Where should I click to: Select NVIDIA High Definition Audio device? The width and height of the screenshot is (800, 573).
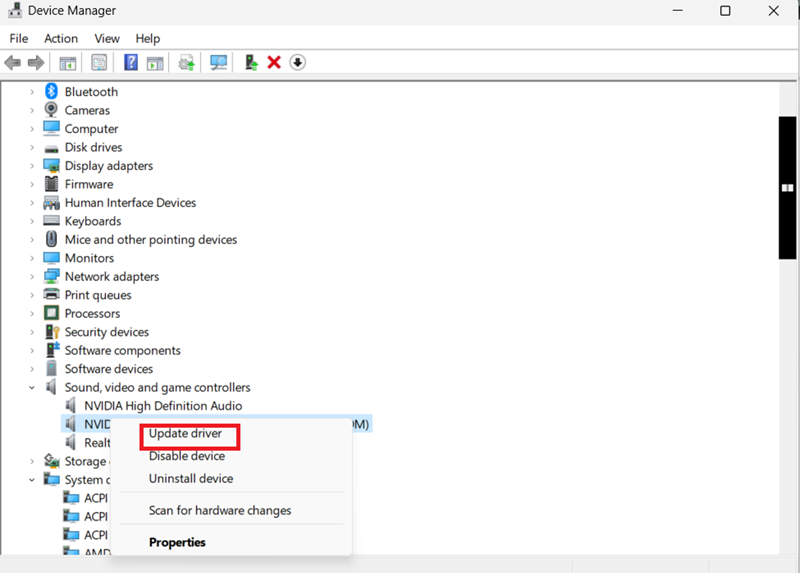(x=163, y=406)
